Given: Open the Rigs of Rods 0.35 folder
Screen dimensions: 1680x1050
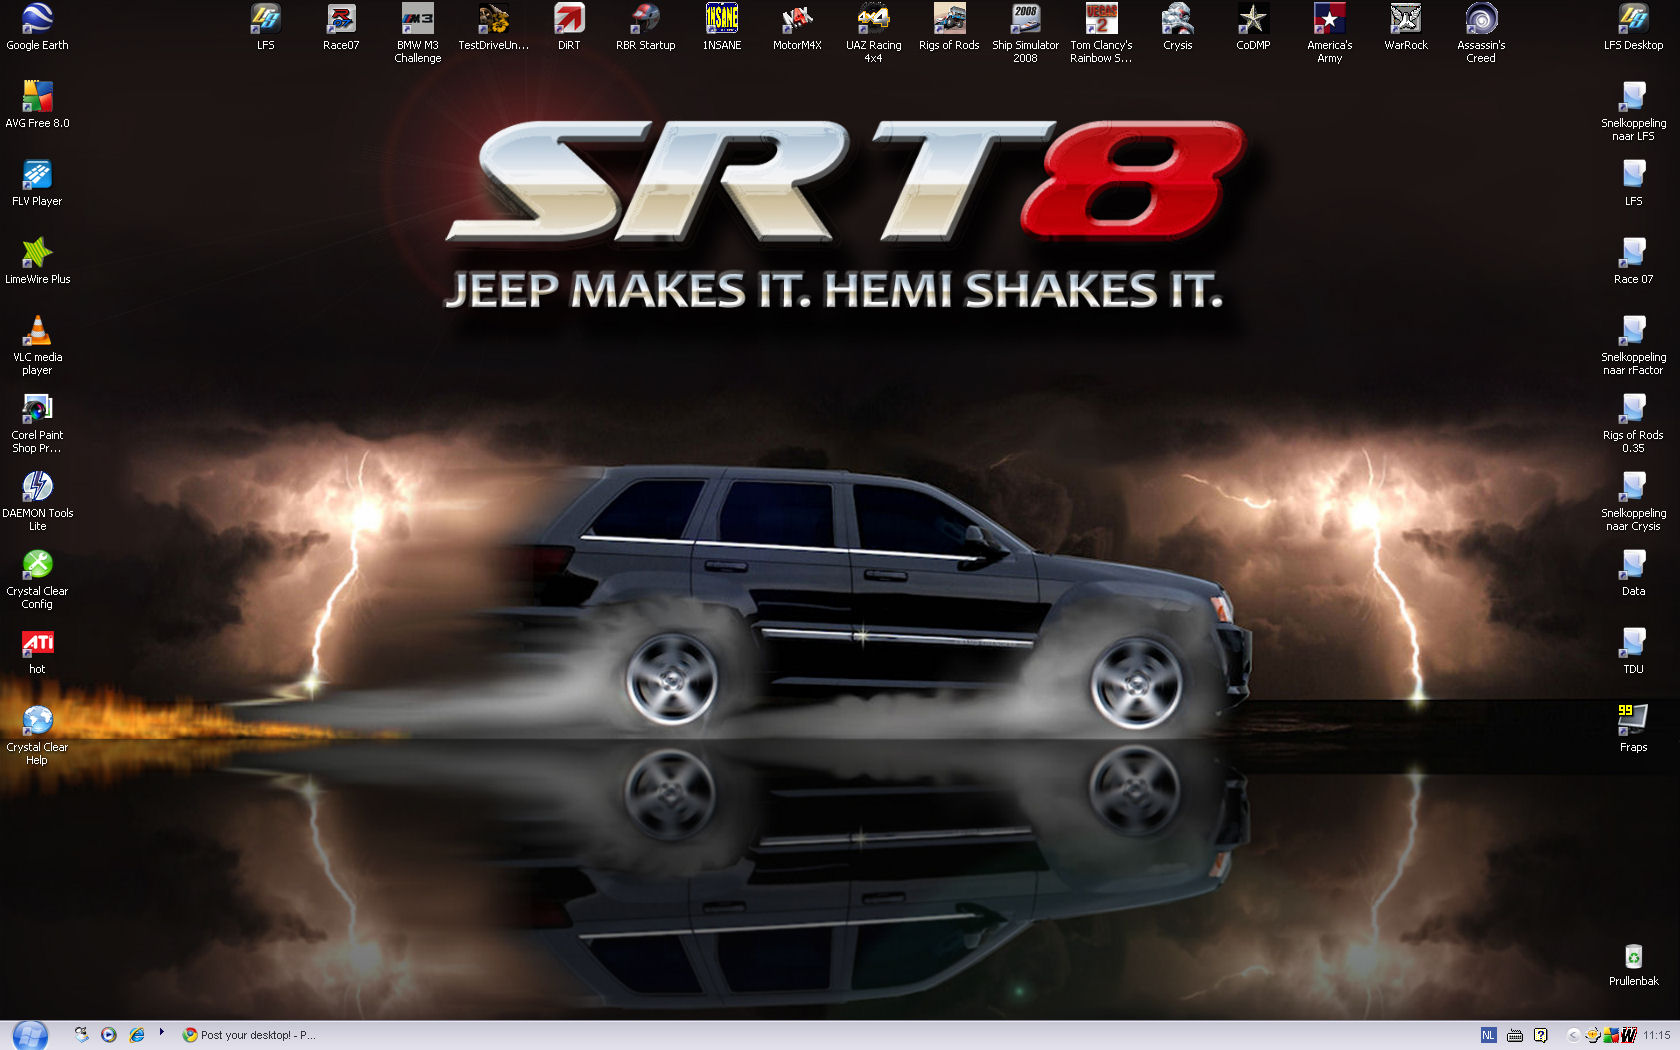Looking at the screenshot, I should point(1633,424).
